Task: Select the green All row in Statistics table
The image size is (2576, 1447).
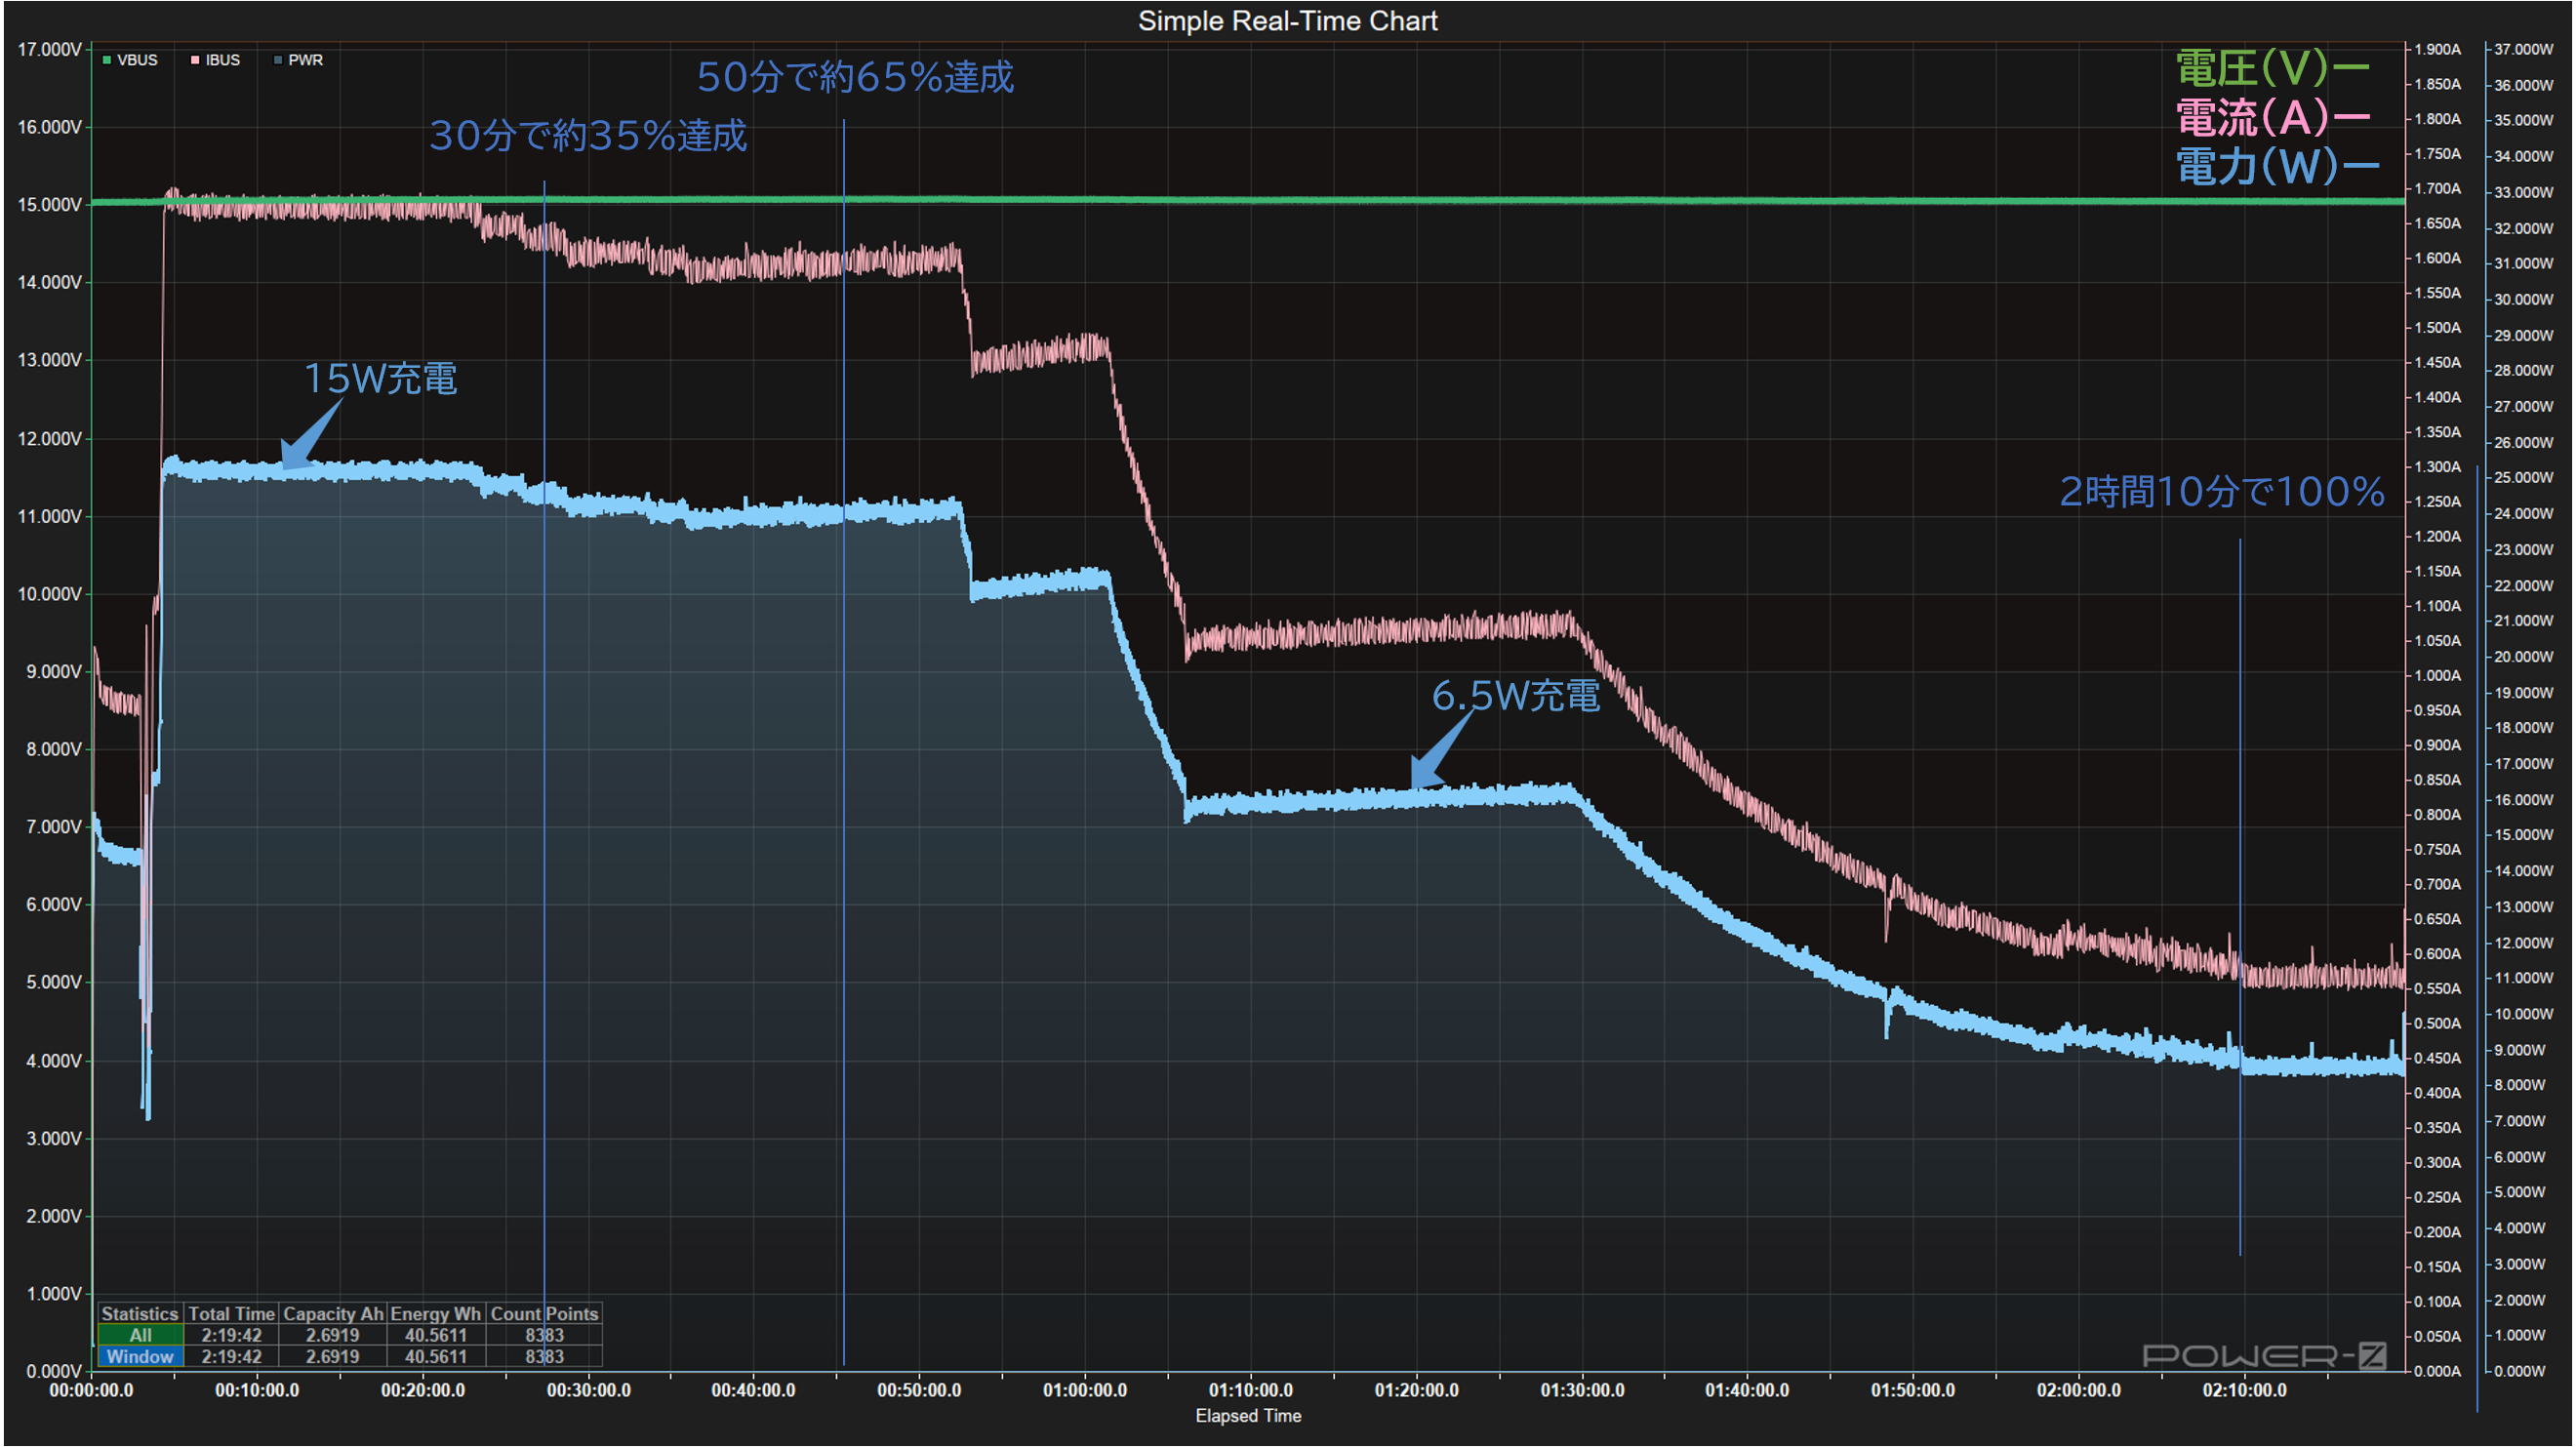Action: click(x=140, y=1335)
